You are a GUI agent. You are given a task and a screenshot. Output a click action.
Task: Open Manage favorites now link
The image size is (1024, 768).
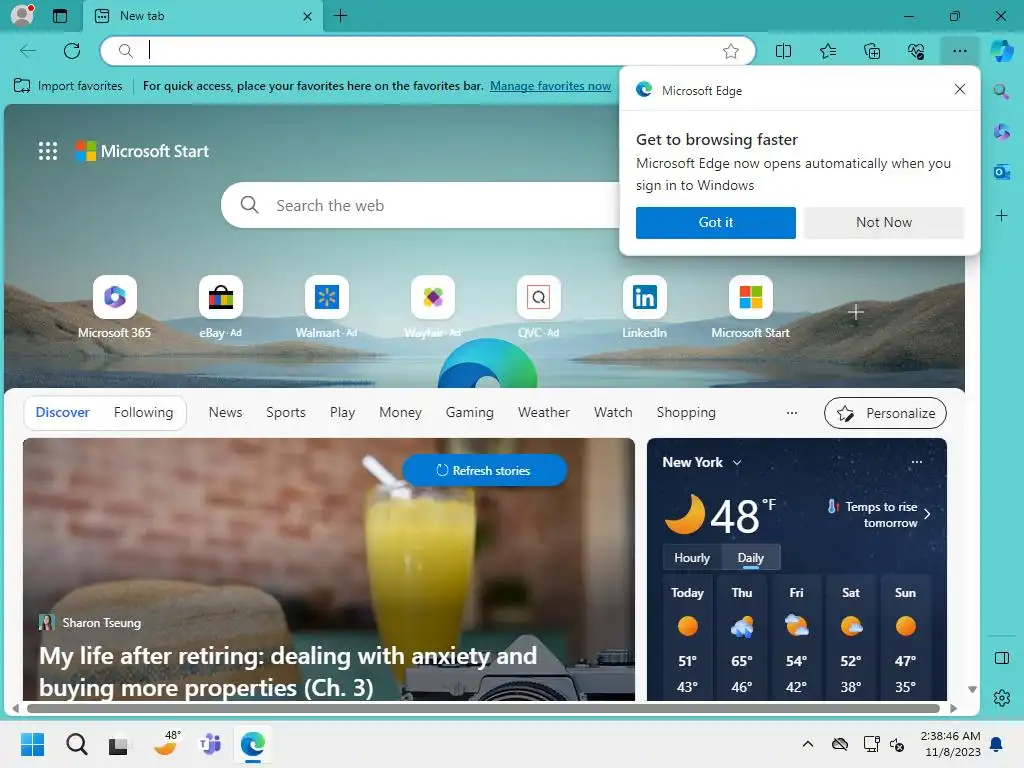click(x=551, y=86)
